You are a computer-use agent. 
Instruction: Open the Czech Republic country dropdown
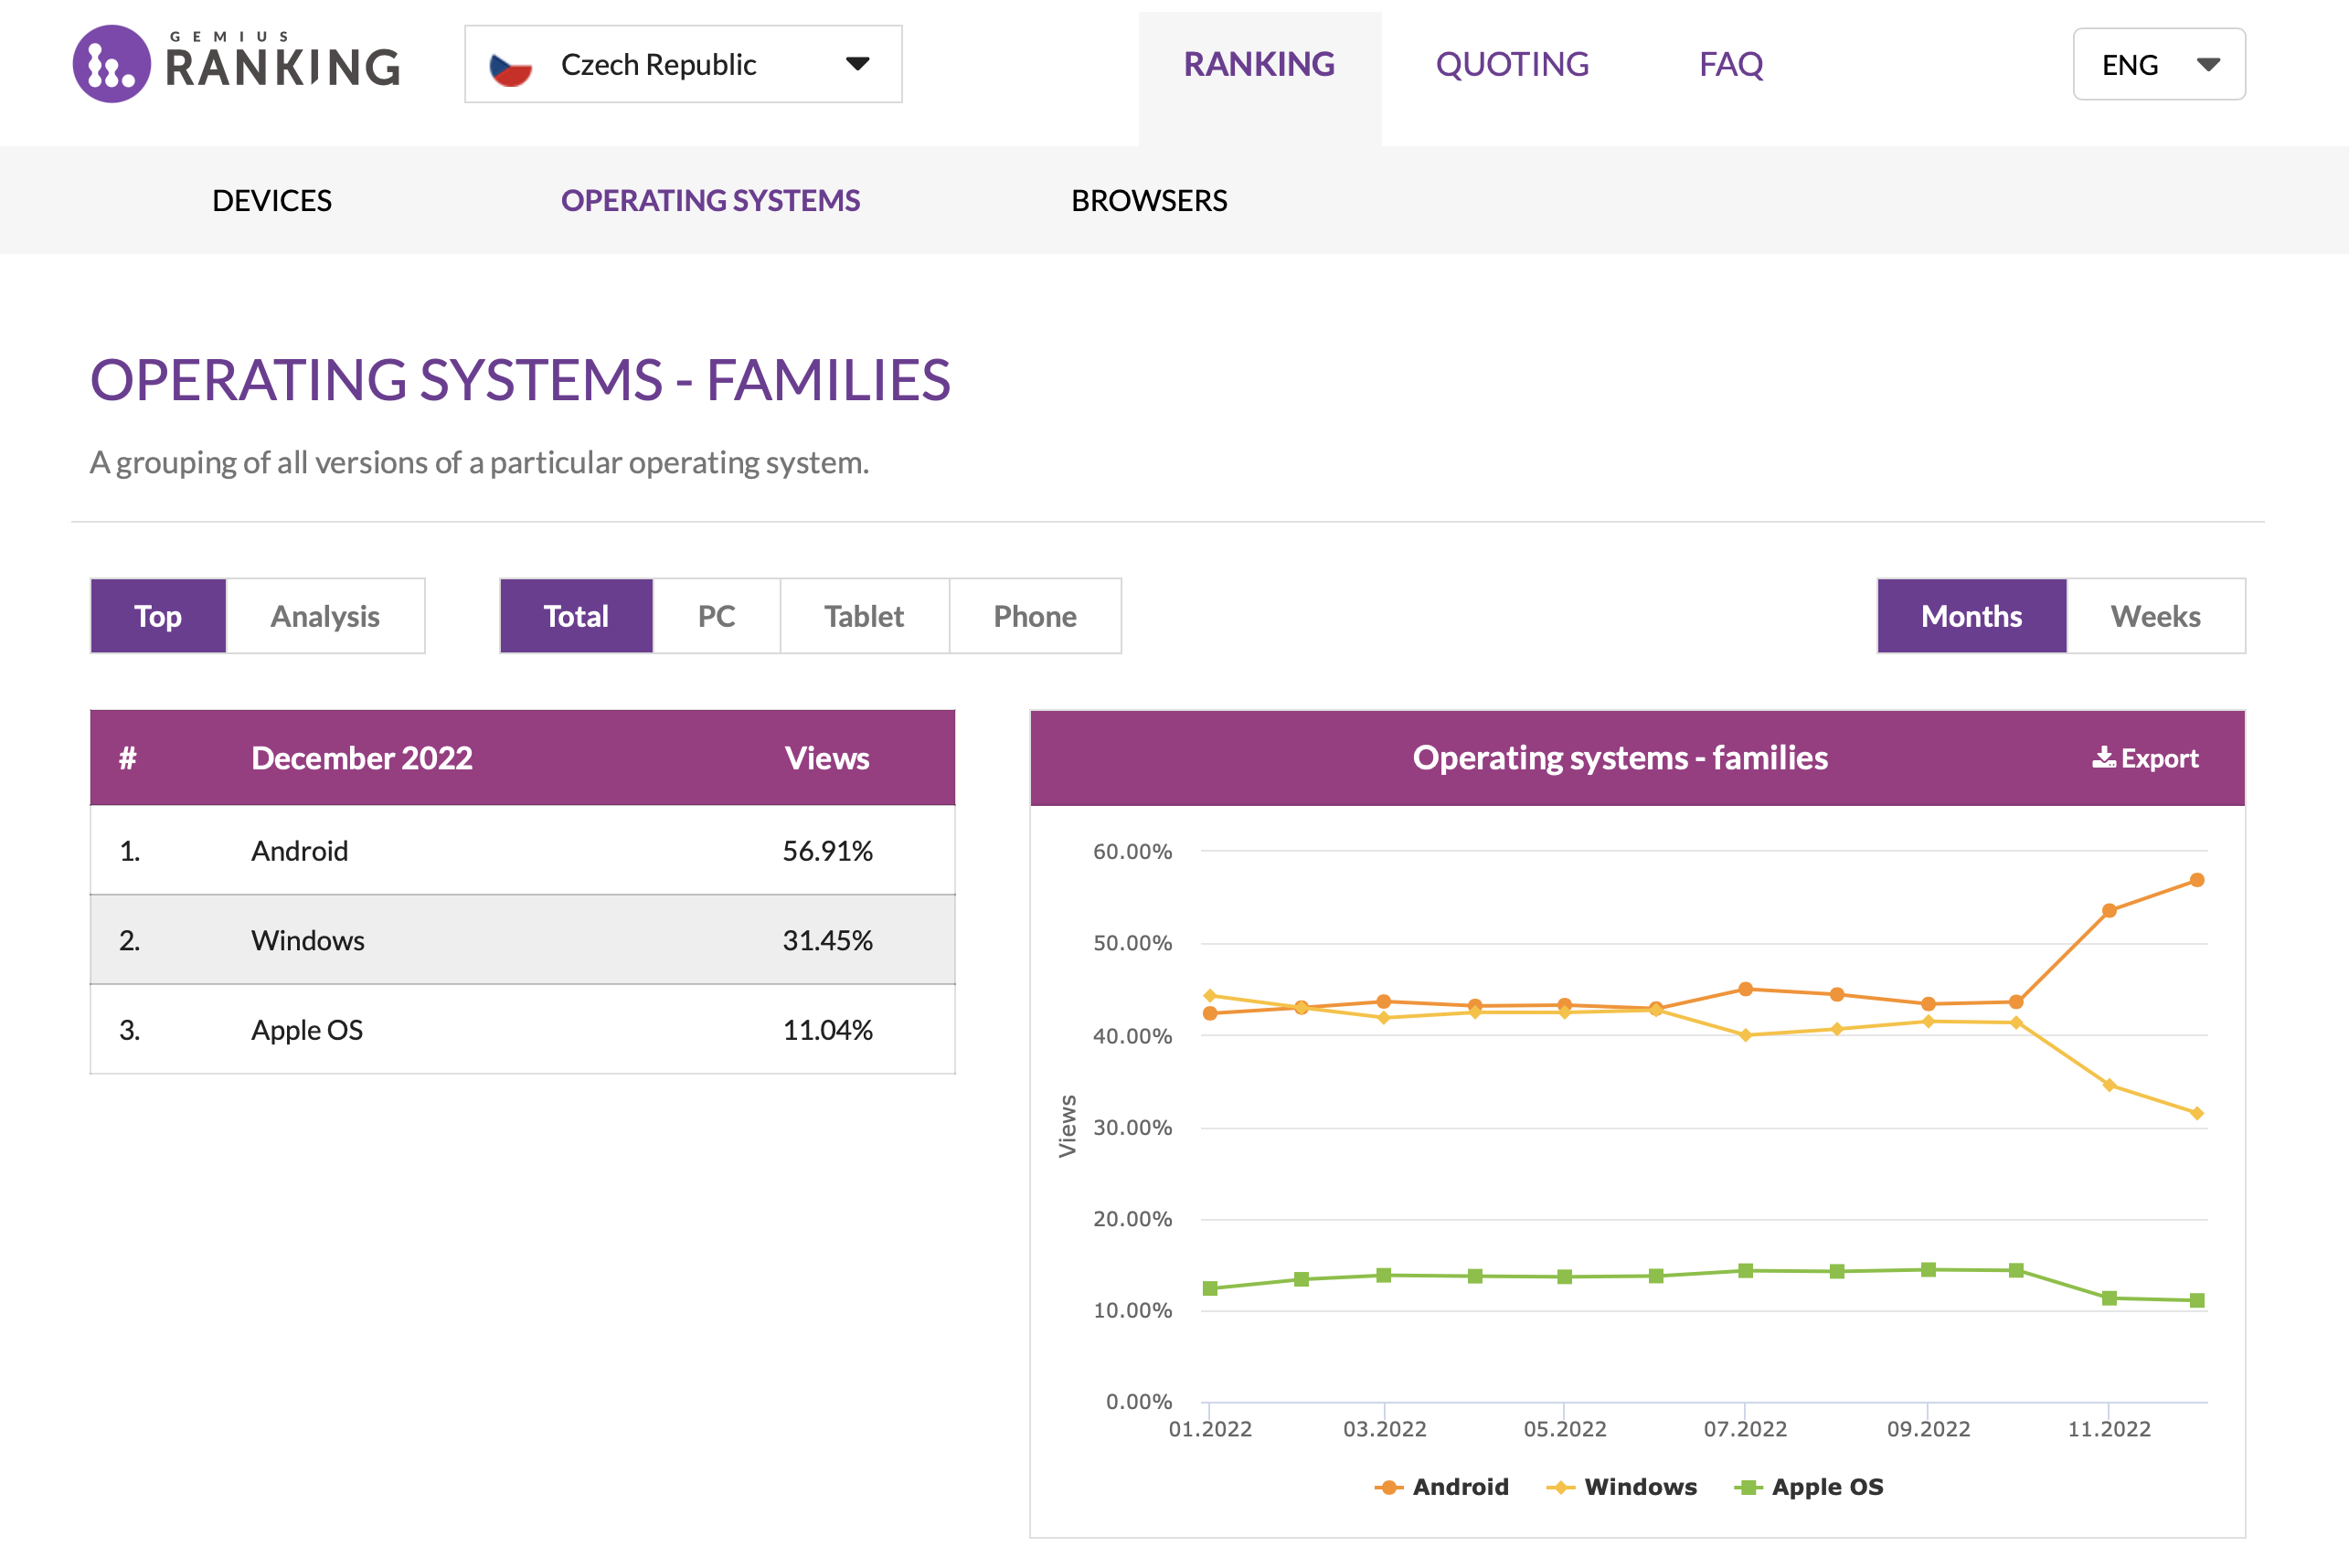pos(682,64)
